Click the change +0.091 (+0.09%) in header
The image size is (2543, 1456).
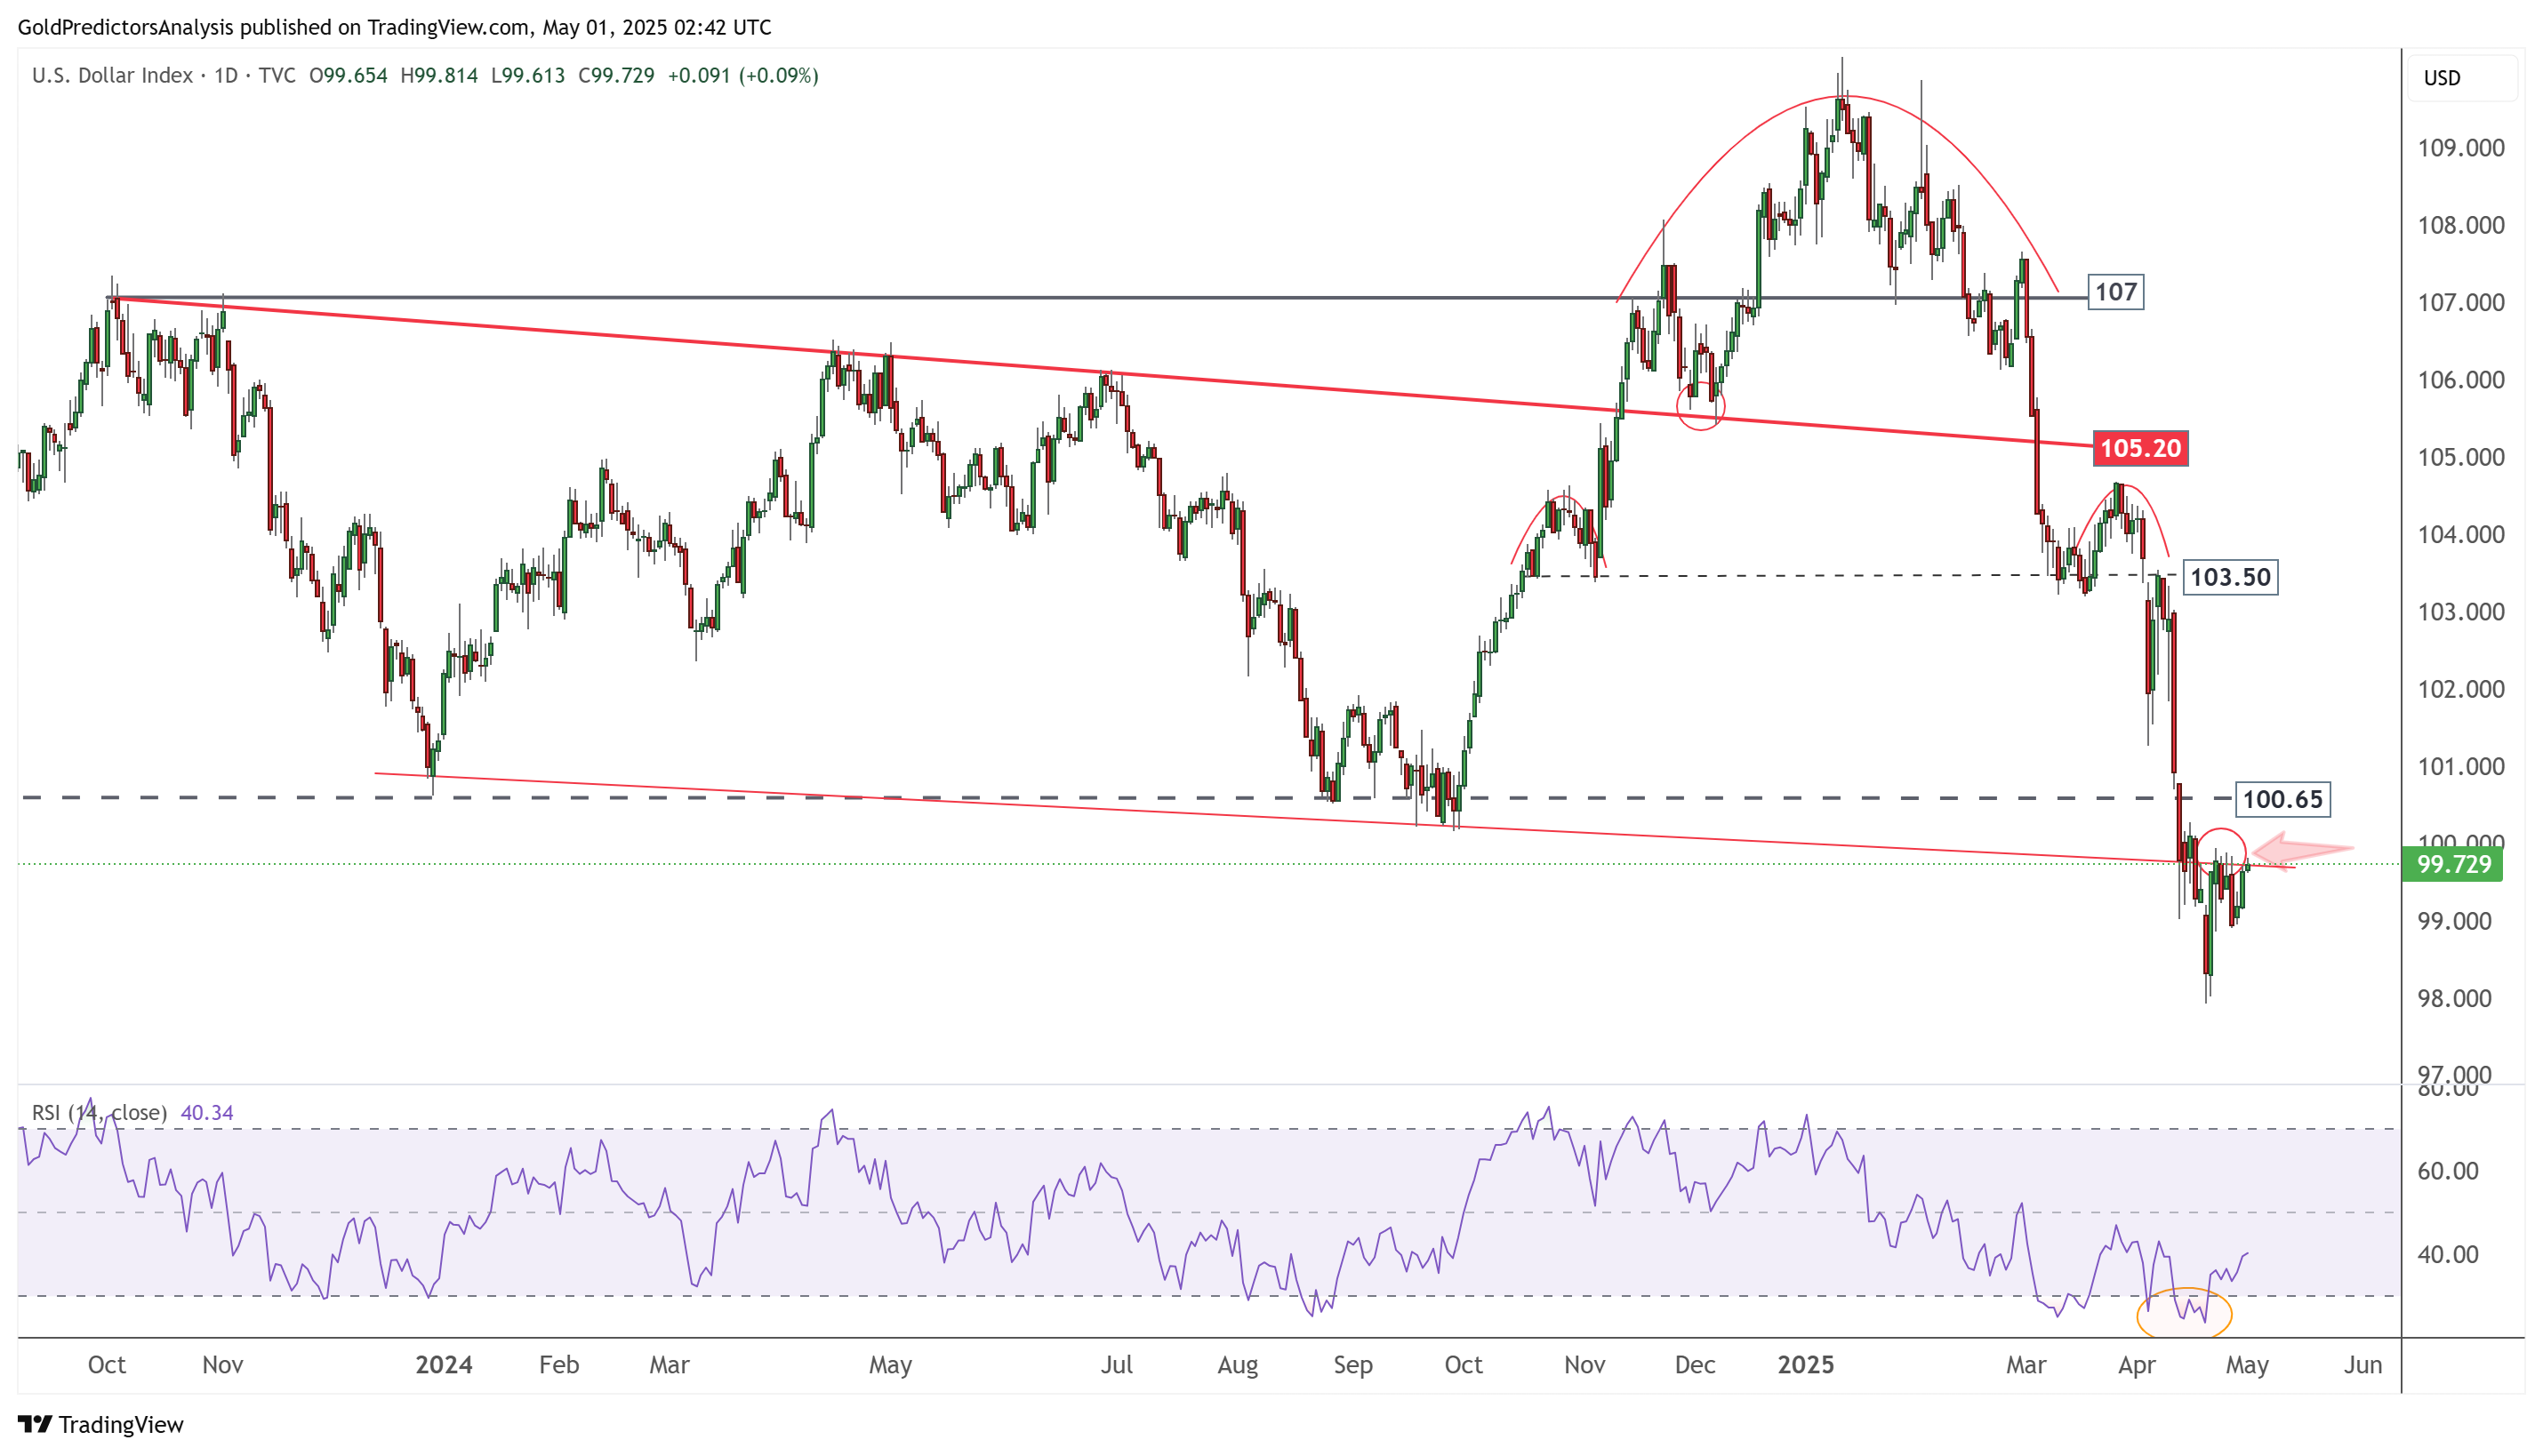pyautogui.click(x=743, y=76)
